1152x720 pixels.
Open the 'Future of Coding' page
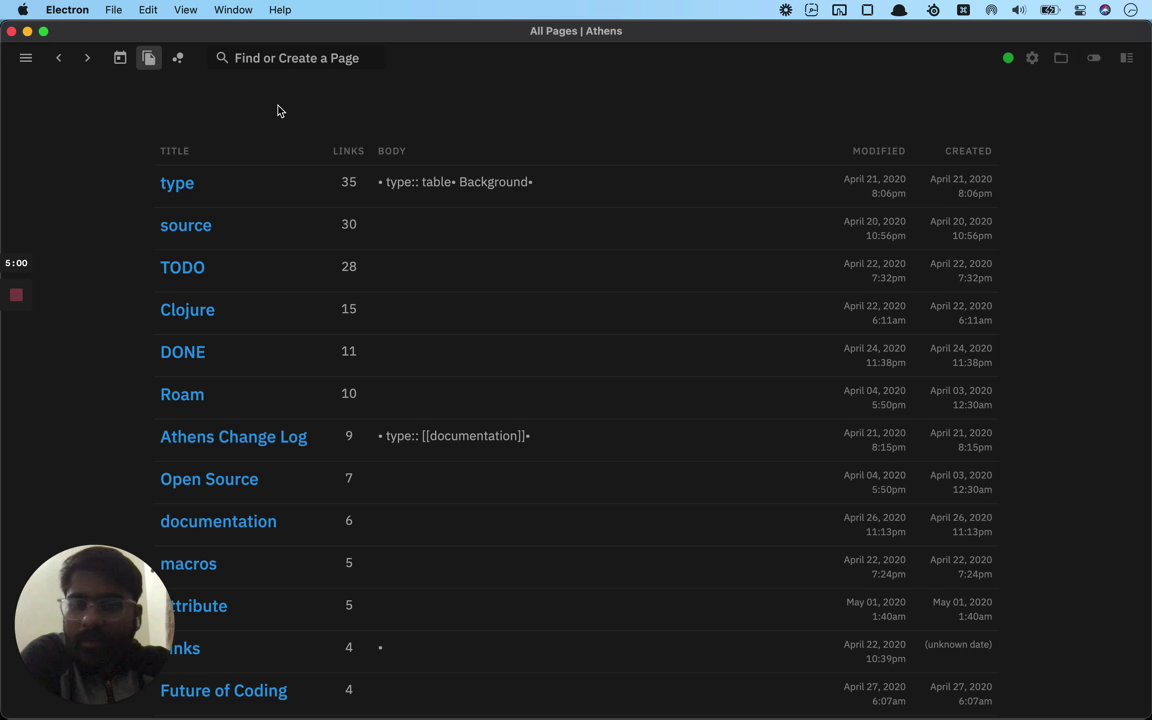[223, 691]
